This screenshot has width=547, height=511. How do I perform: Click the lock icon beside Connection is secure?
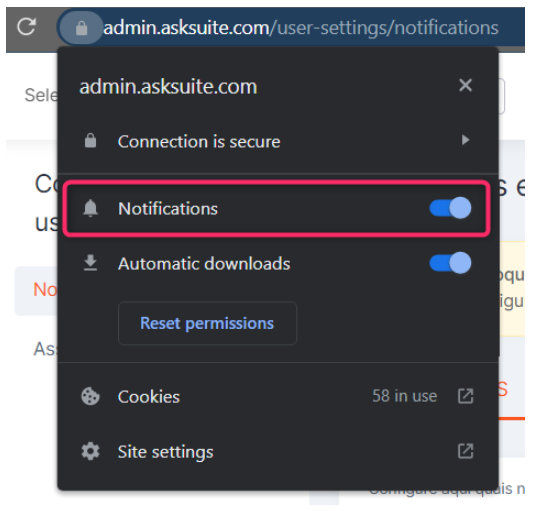tap(90, 141)
